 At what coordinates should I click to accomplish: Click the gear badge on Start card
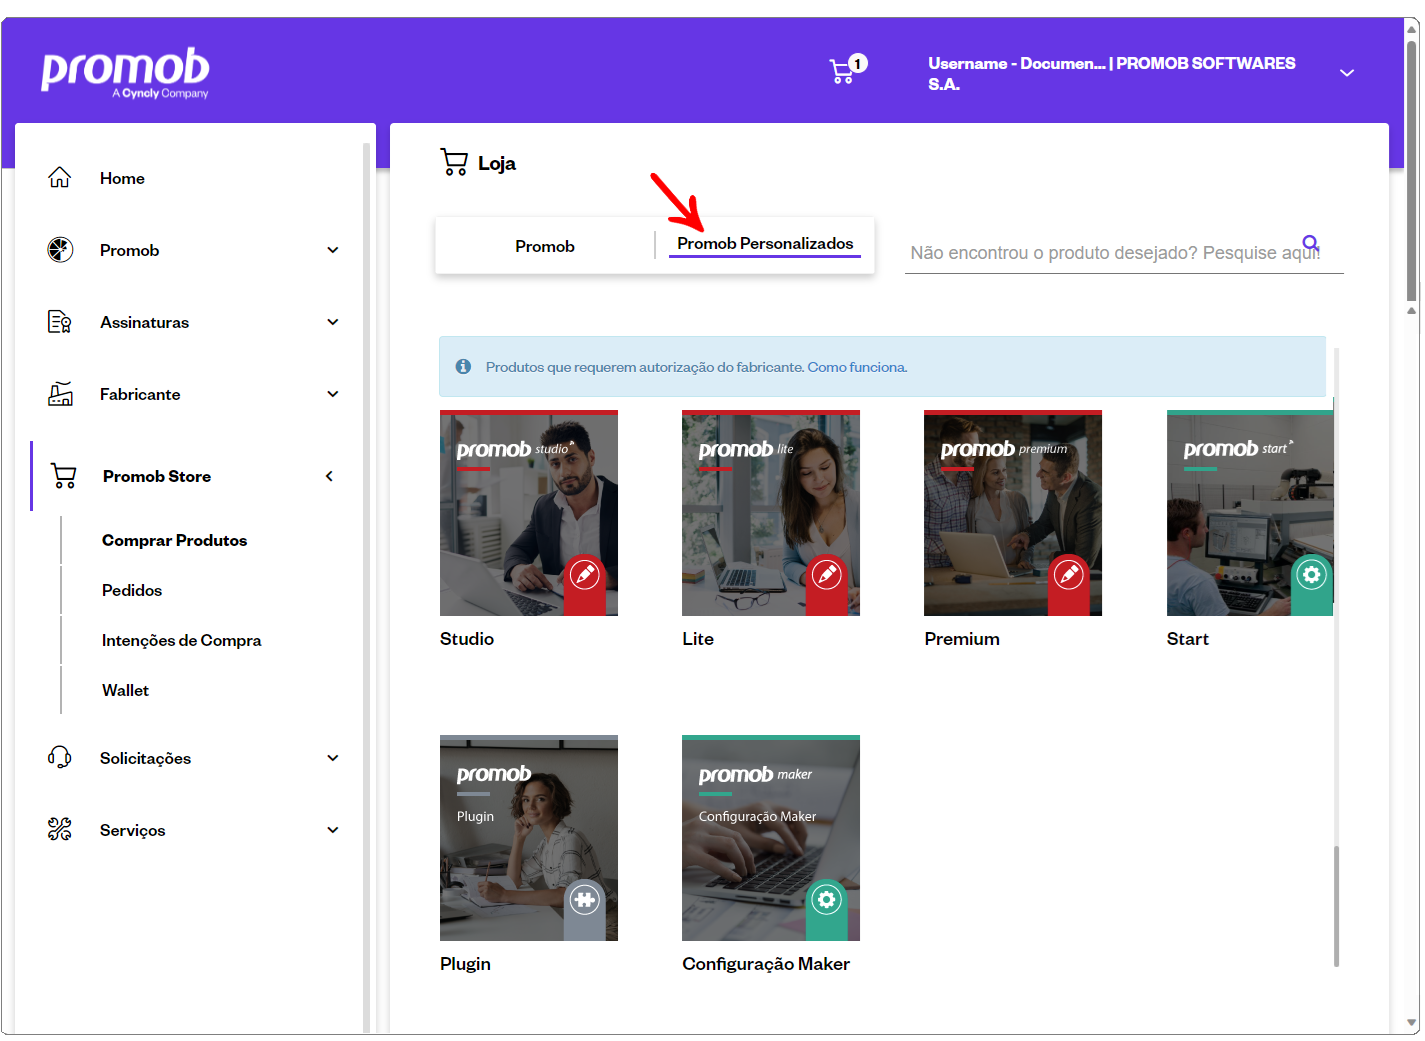pyautogui.click(x=1311, y=575)
